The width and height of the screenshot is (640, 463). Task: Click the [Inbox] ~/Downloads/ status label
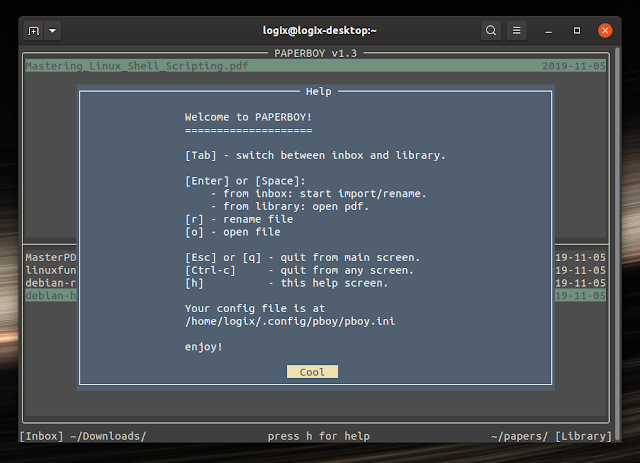(x=83, y=436)
